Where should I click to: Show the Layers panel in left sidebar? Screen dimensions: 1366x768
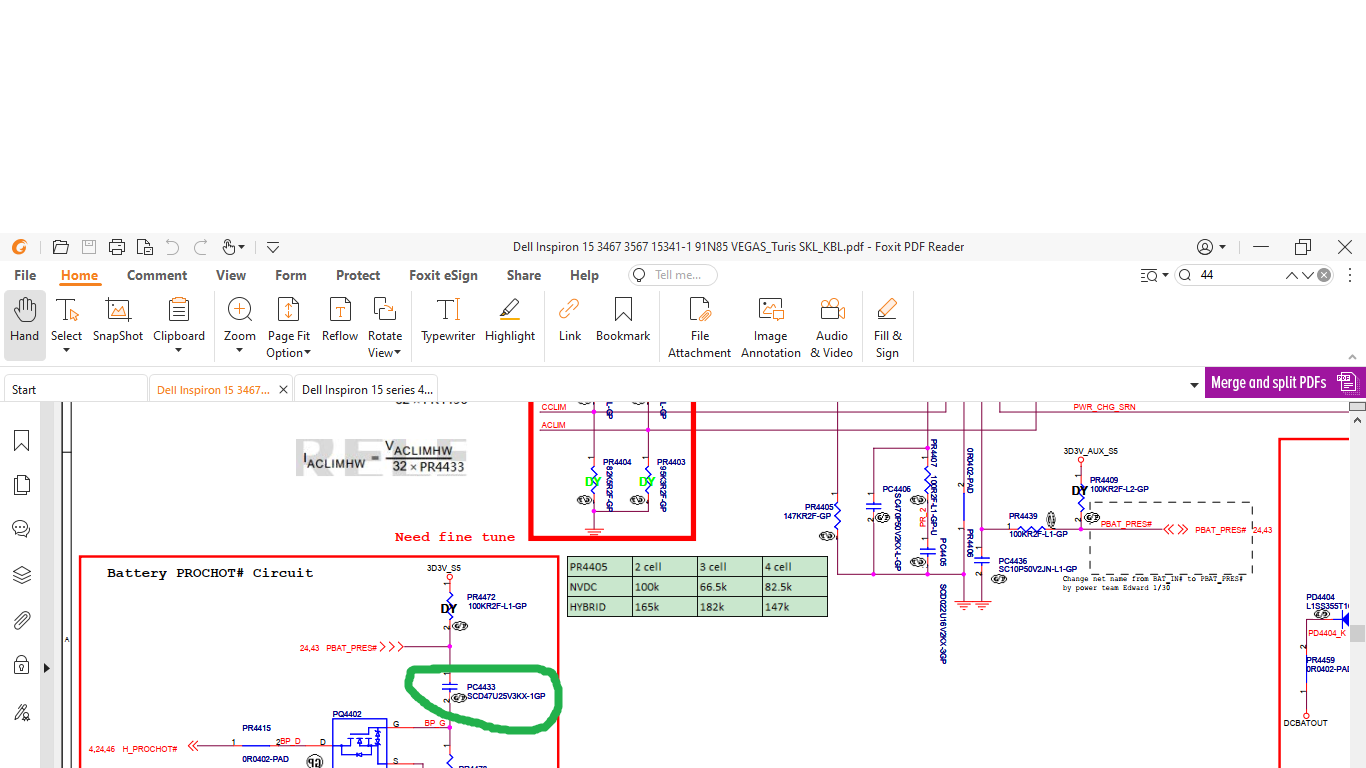[21, 575]
